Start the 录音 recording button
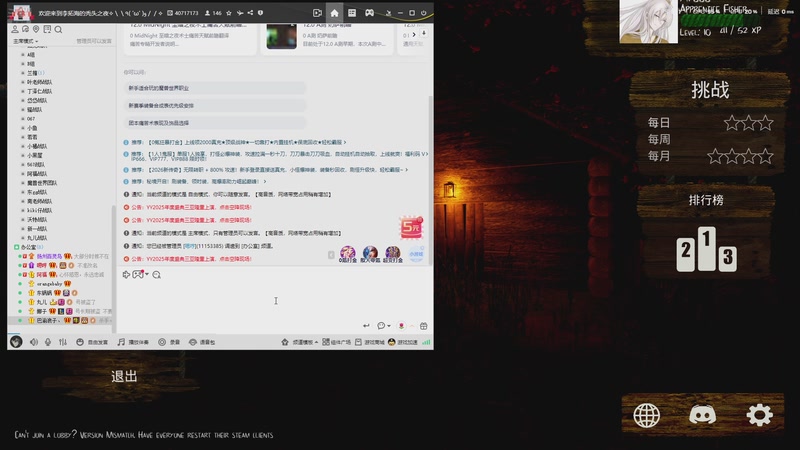800x450 pixels. coord(169,342)
